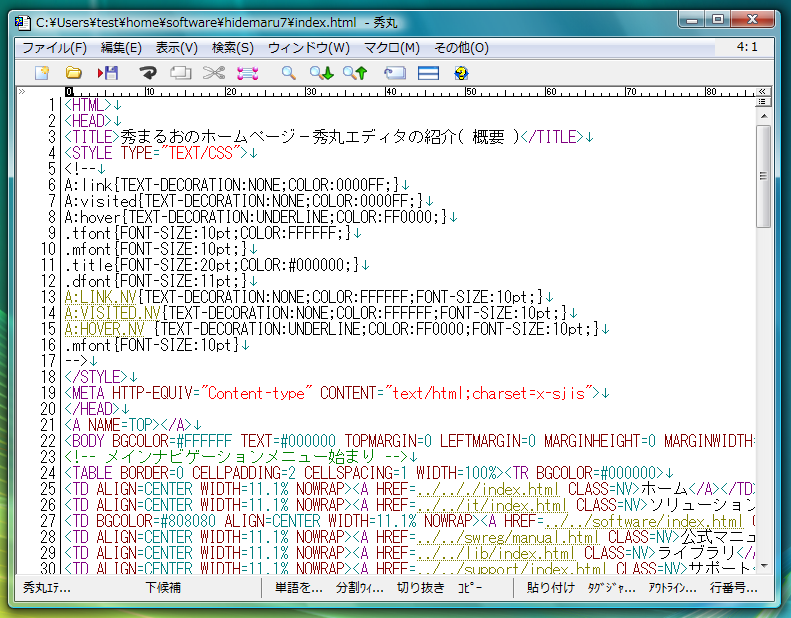Click "TEXT/CSS" string on line 4
Screen dimensions: 791x618
201,153
